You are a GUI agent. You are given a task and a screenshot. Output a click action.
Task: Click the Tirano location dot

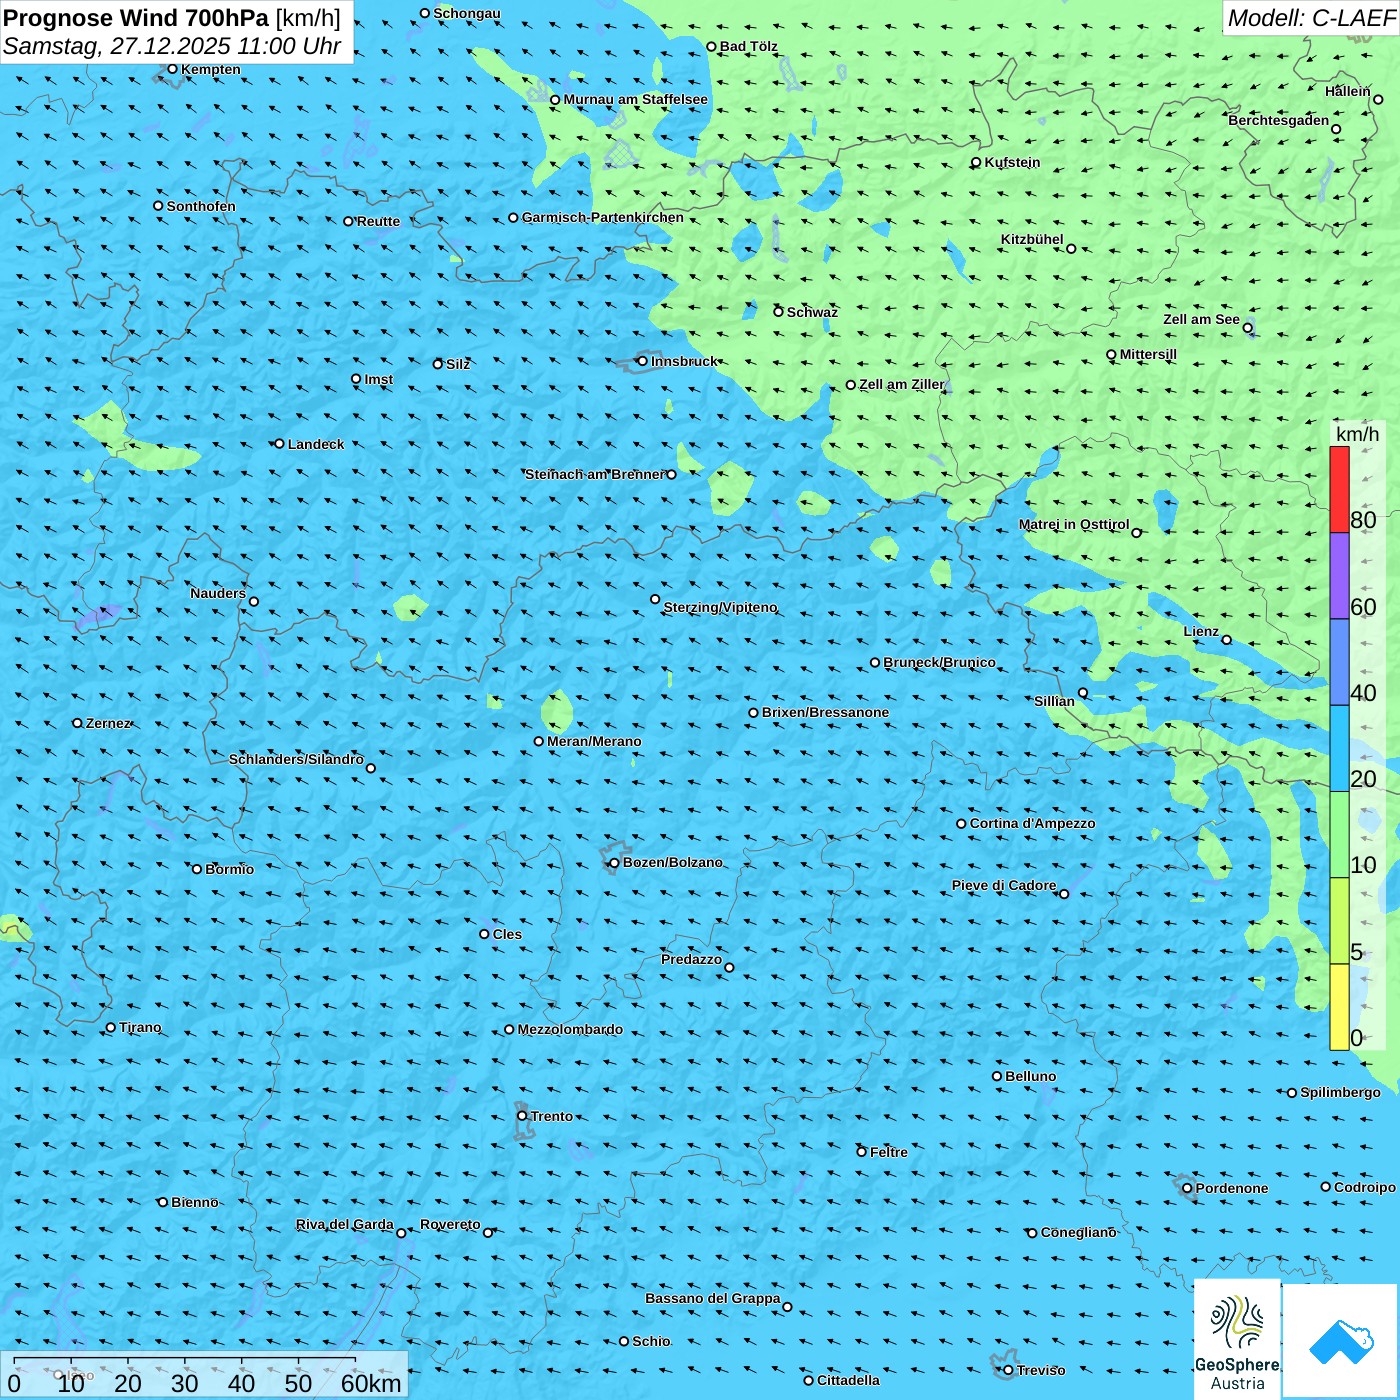[x=111, y=1027]
